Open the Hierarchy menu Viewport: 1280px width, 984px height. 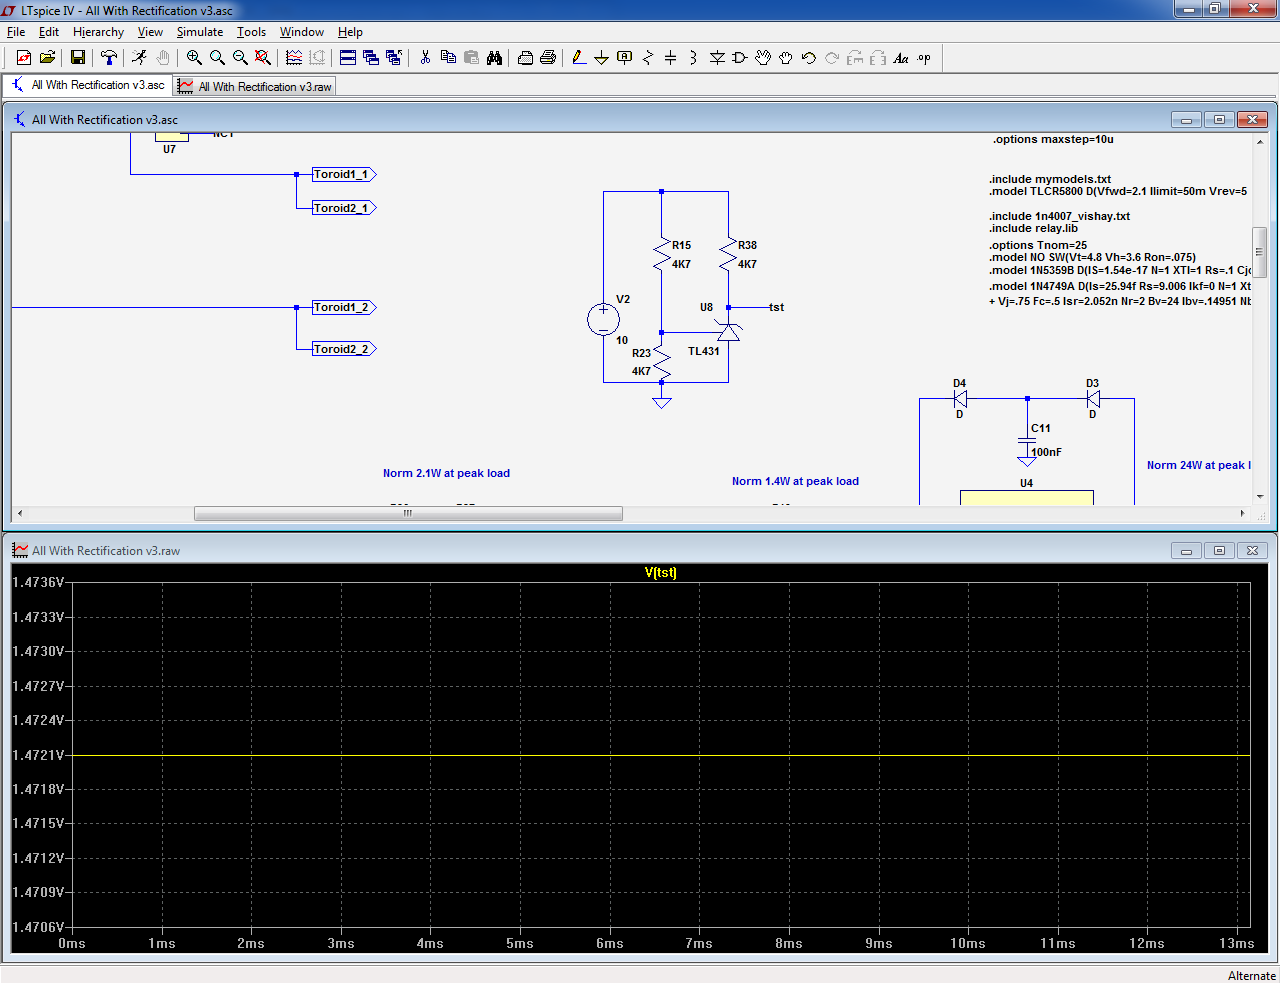coord(98,32)
